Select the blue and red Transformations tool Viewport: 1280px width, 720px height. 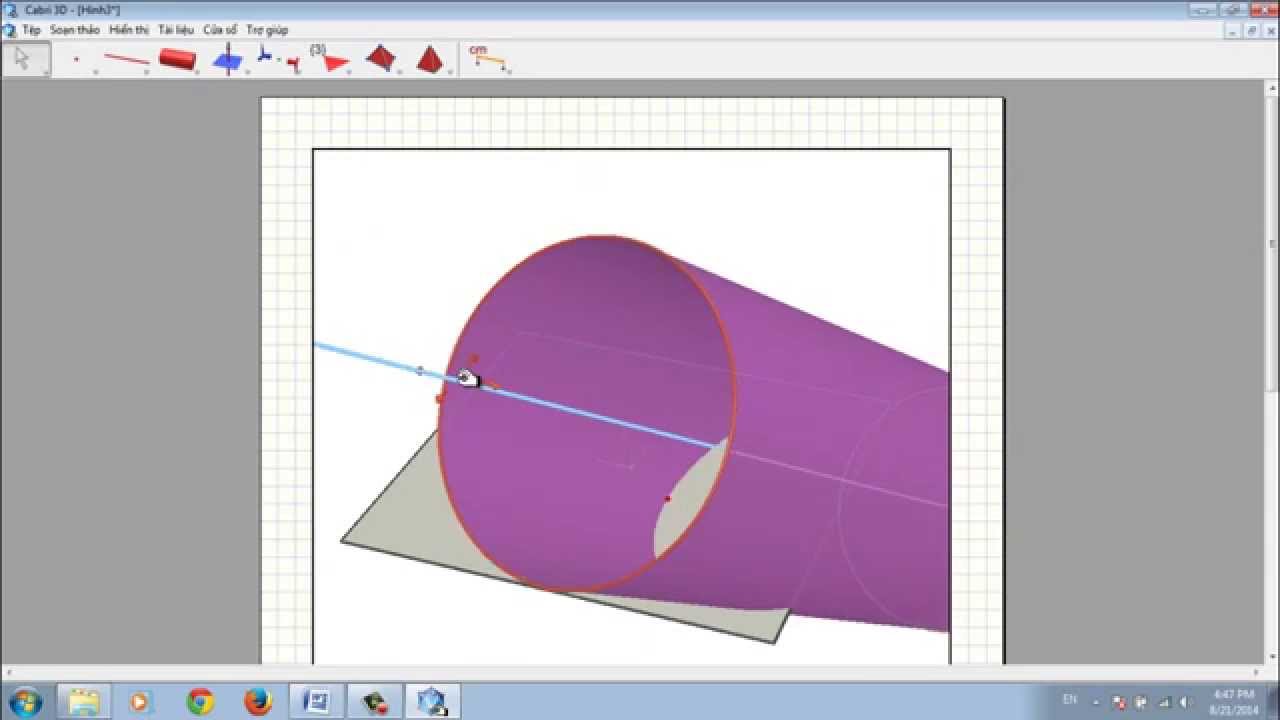point(278,59)
